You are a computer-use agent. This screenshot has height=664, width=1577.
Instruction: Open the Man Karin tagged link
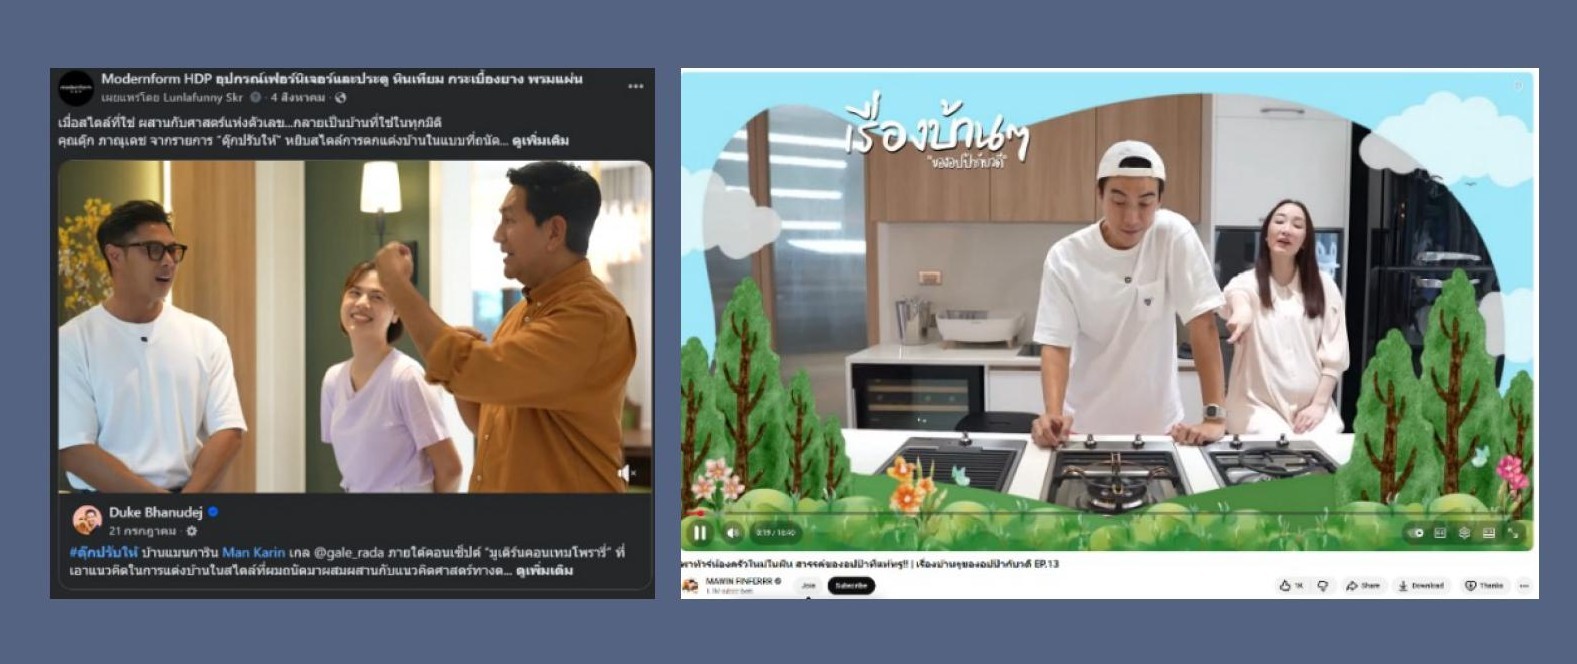click(x=254, y=552)
